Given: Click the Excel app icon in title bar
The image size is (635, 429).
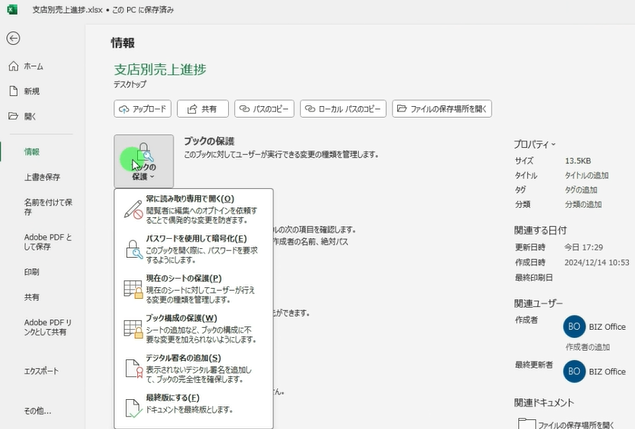Looking at the screenshot, I should pos(13,9).
